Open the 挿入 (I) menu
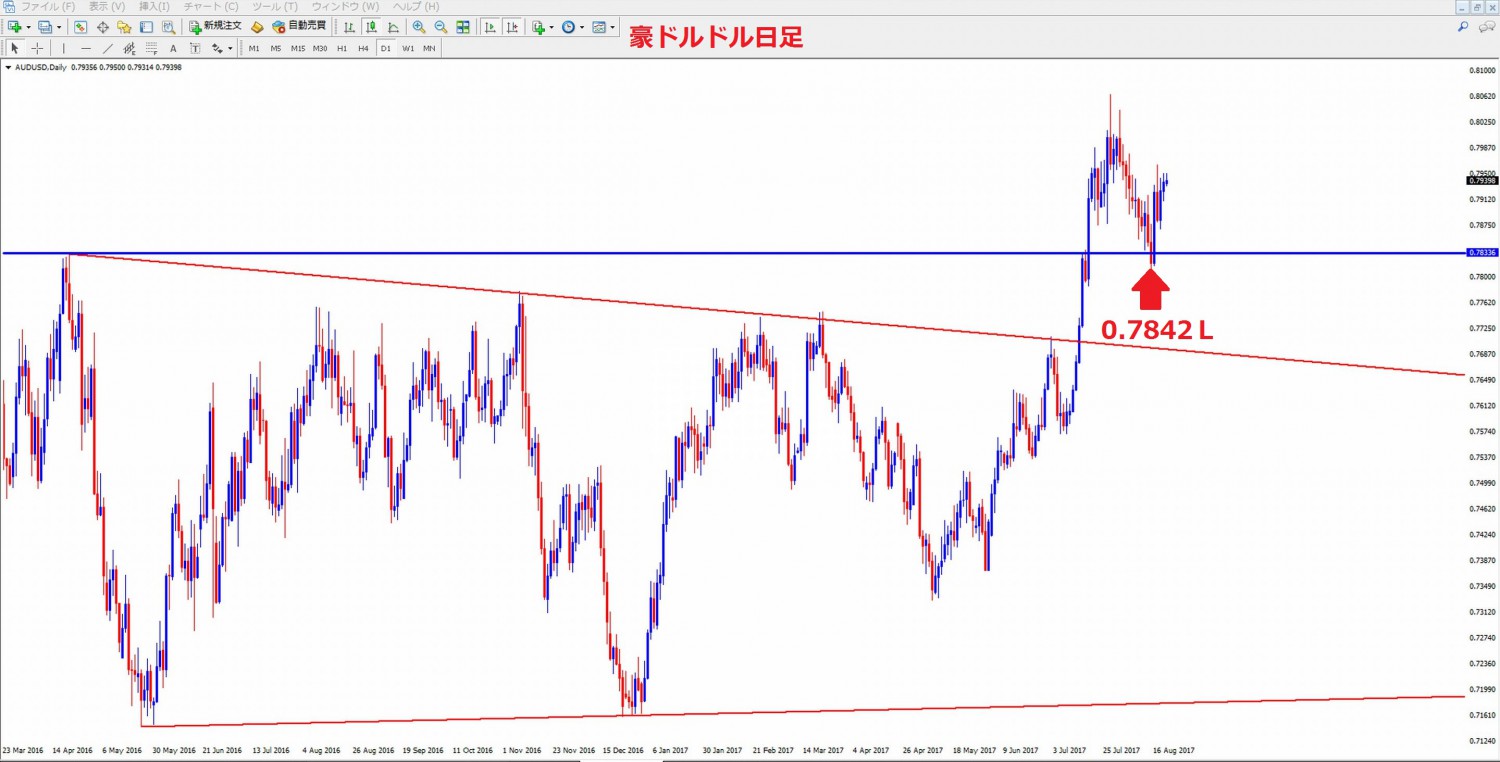 154,7
